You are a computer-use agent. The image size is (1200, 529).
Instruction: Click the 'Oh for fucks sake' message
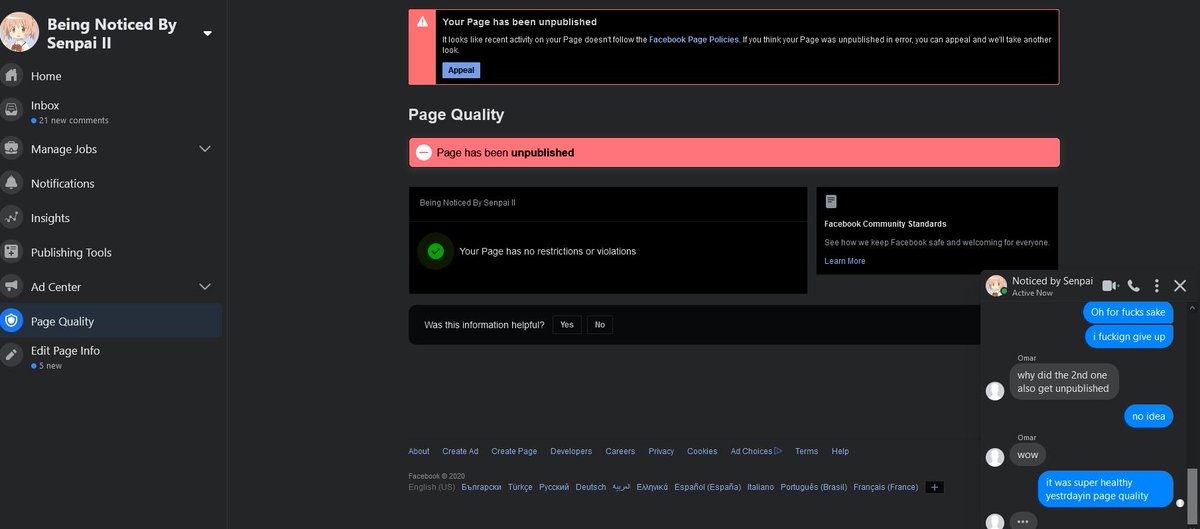(x=1128, y=312)
